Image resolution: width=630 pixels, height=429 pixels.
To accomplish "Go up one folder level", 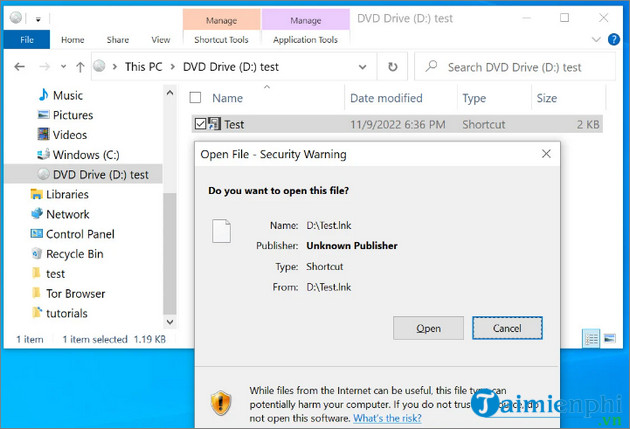I will pyautogui.click(x=80, y=67).
